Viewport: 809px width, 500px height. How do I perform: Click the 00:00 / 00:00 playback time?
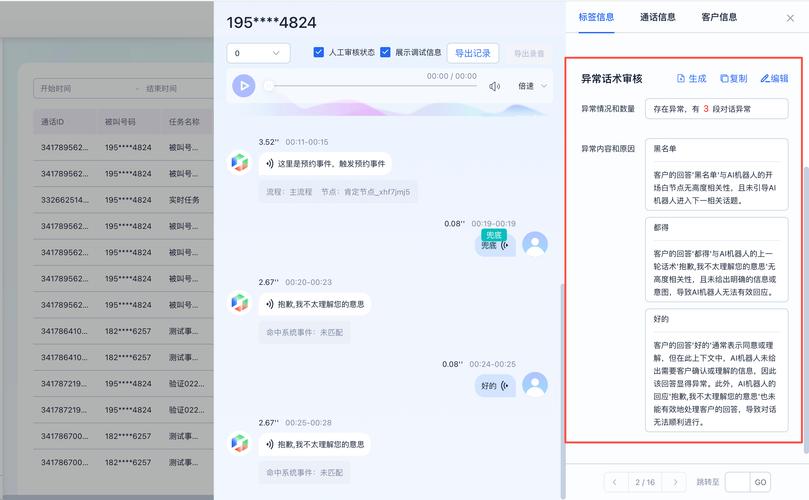pyautogui.click(x=451, y=76)
